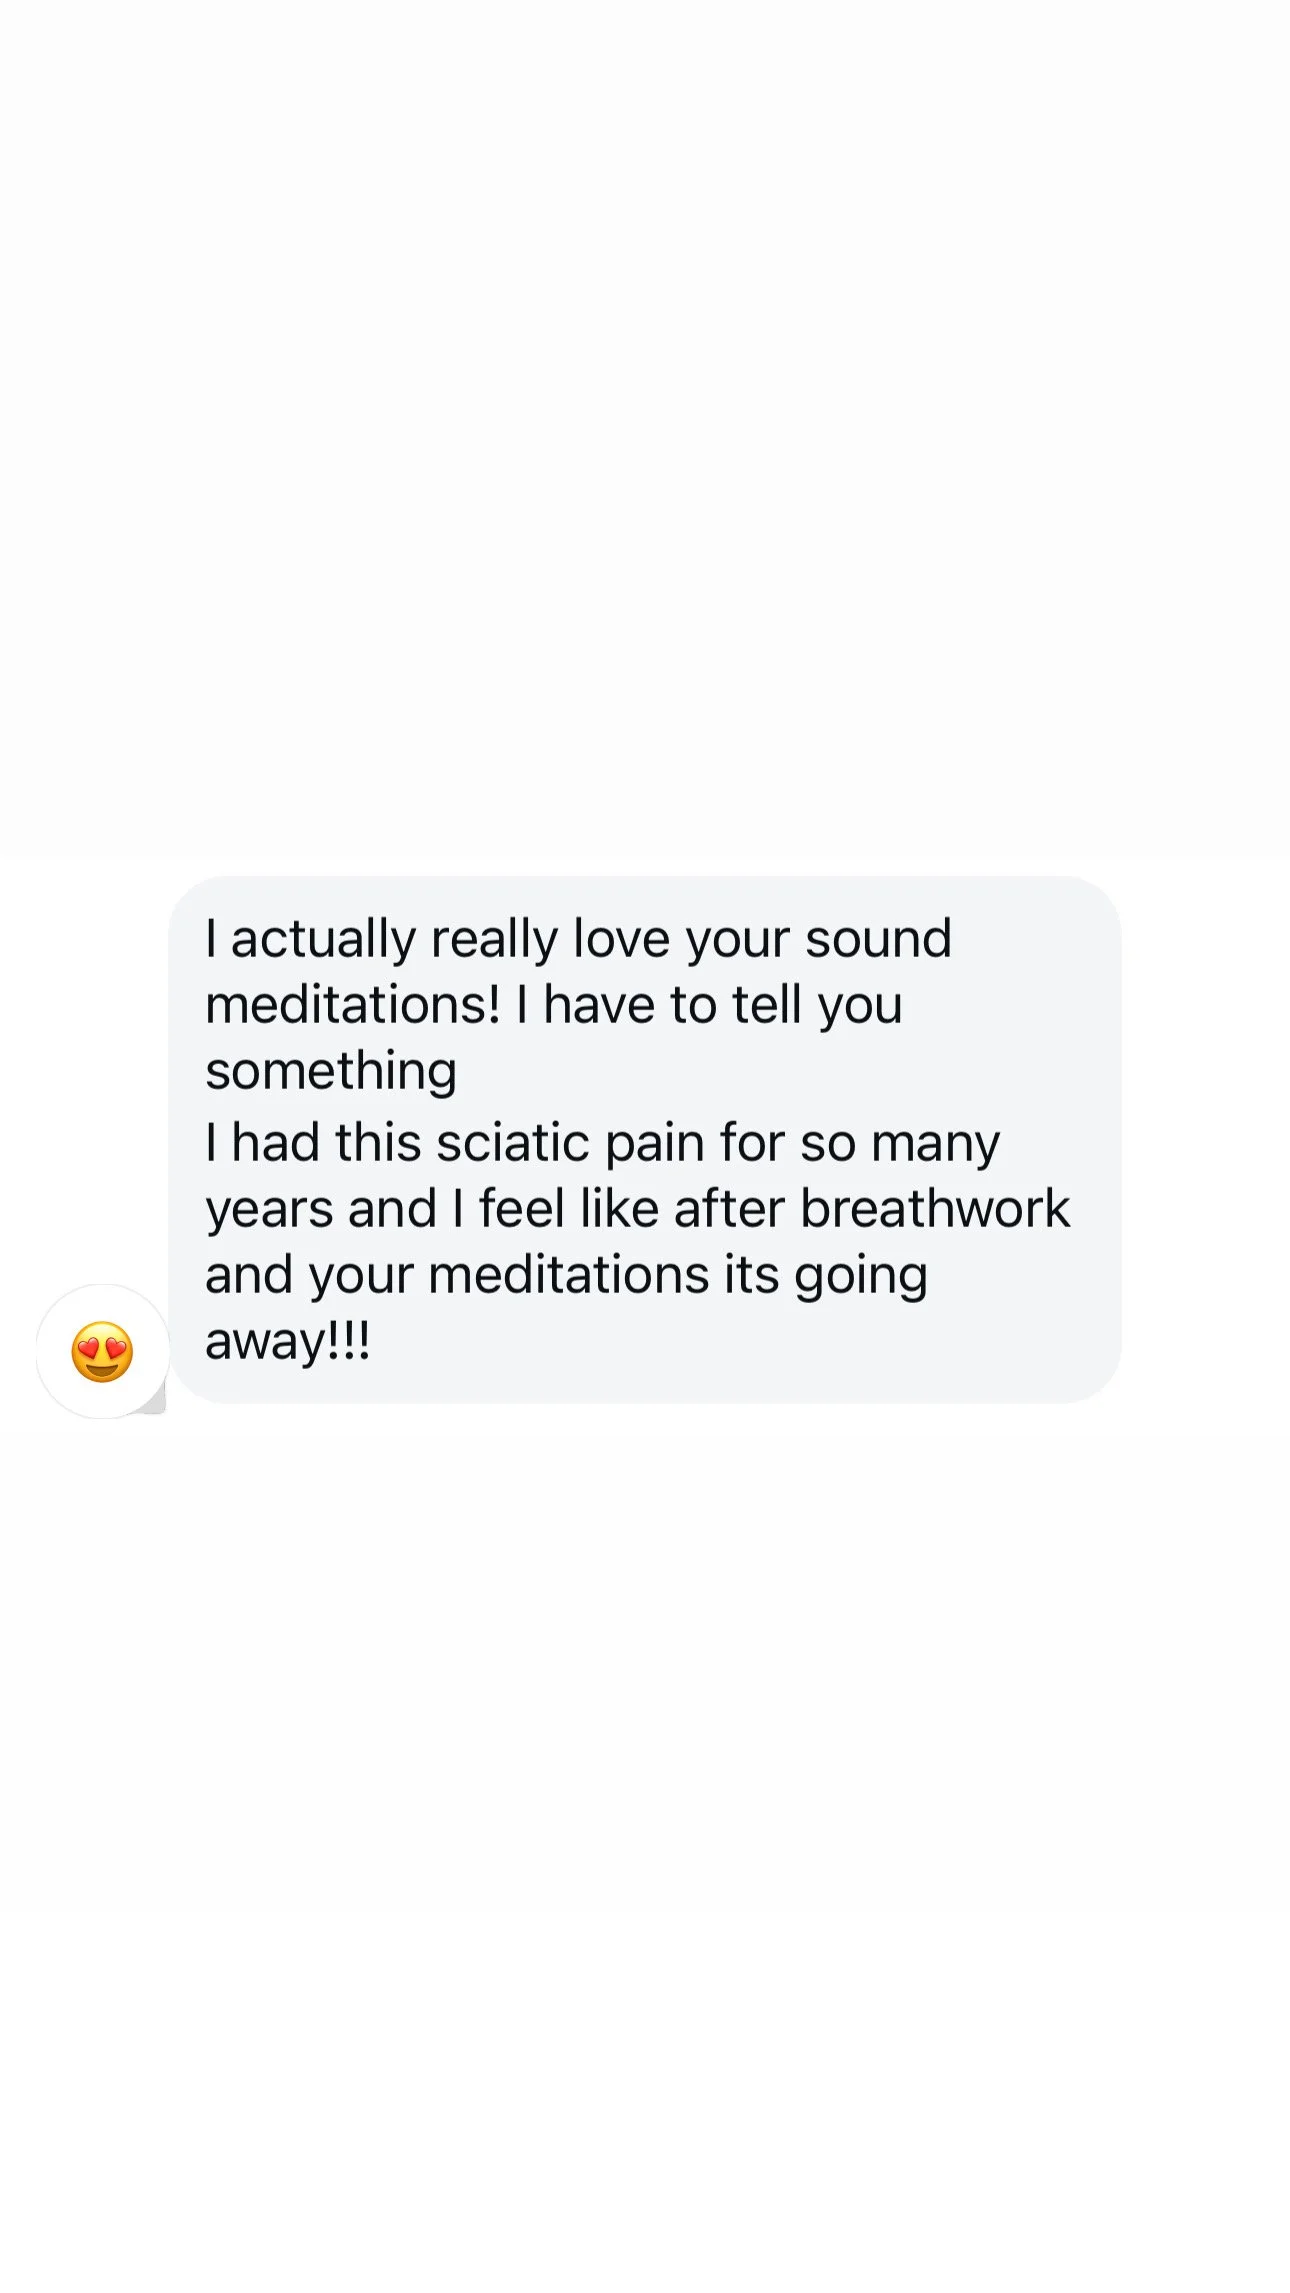Screen dimensions: 1290x2293
Task: Click the word "years" in the message
Action: 269,1211
